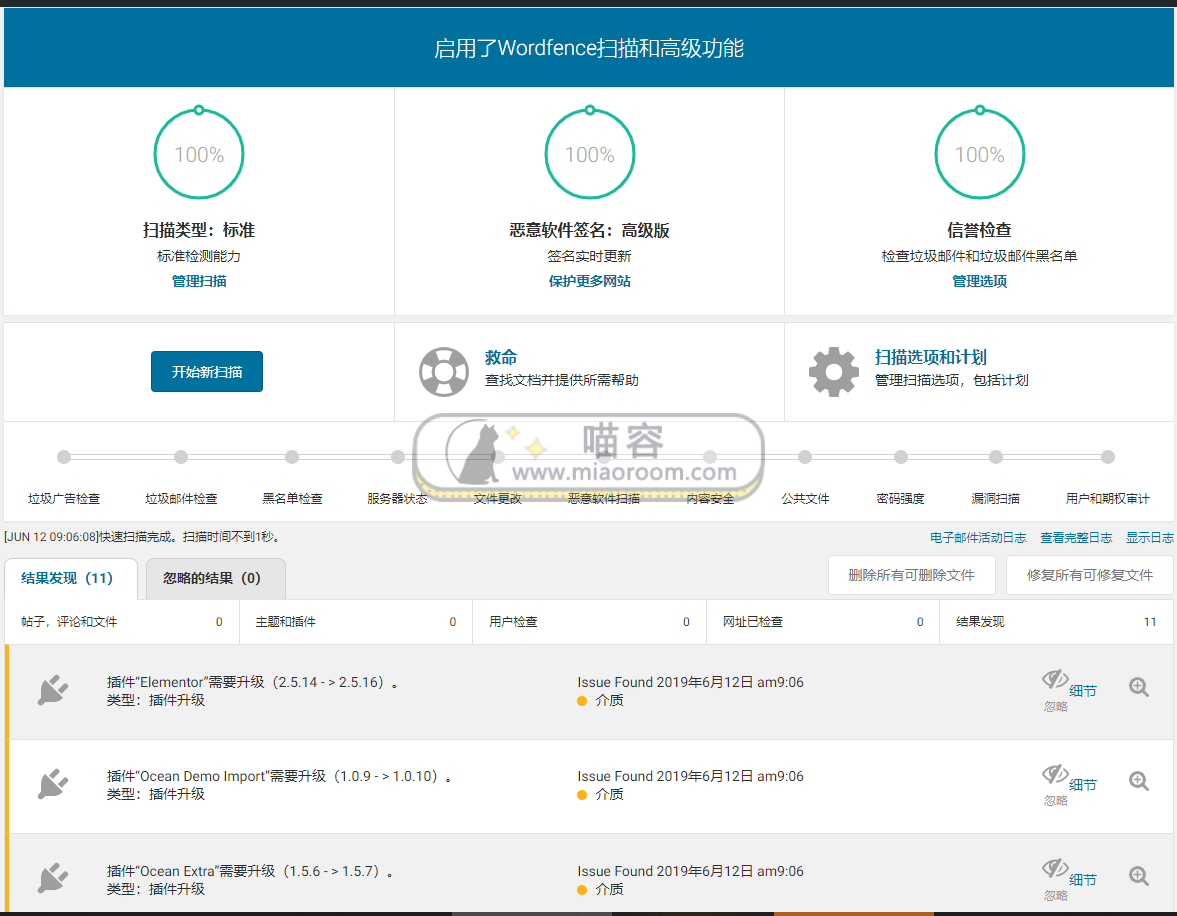Click the 恶意软件签名 100% progress circle
Screen dimensions: 1177x916
pos(590,153)
